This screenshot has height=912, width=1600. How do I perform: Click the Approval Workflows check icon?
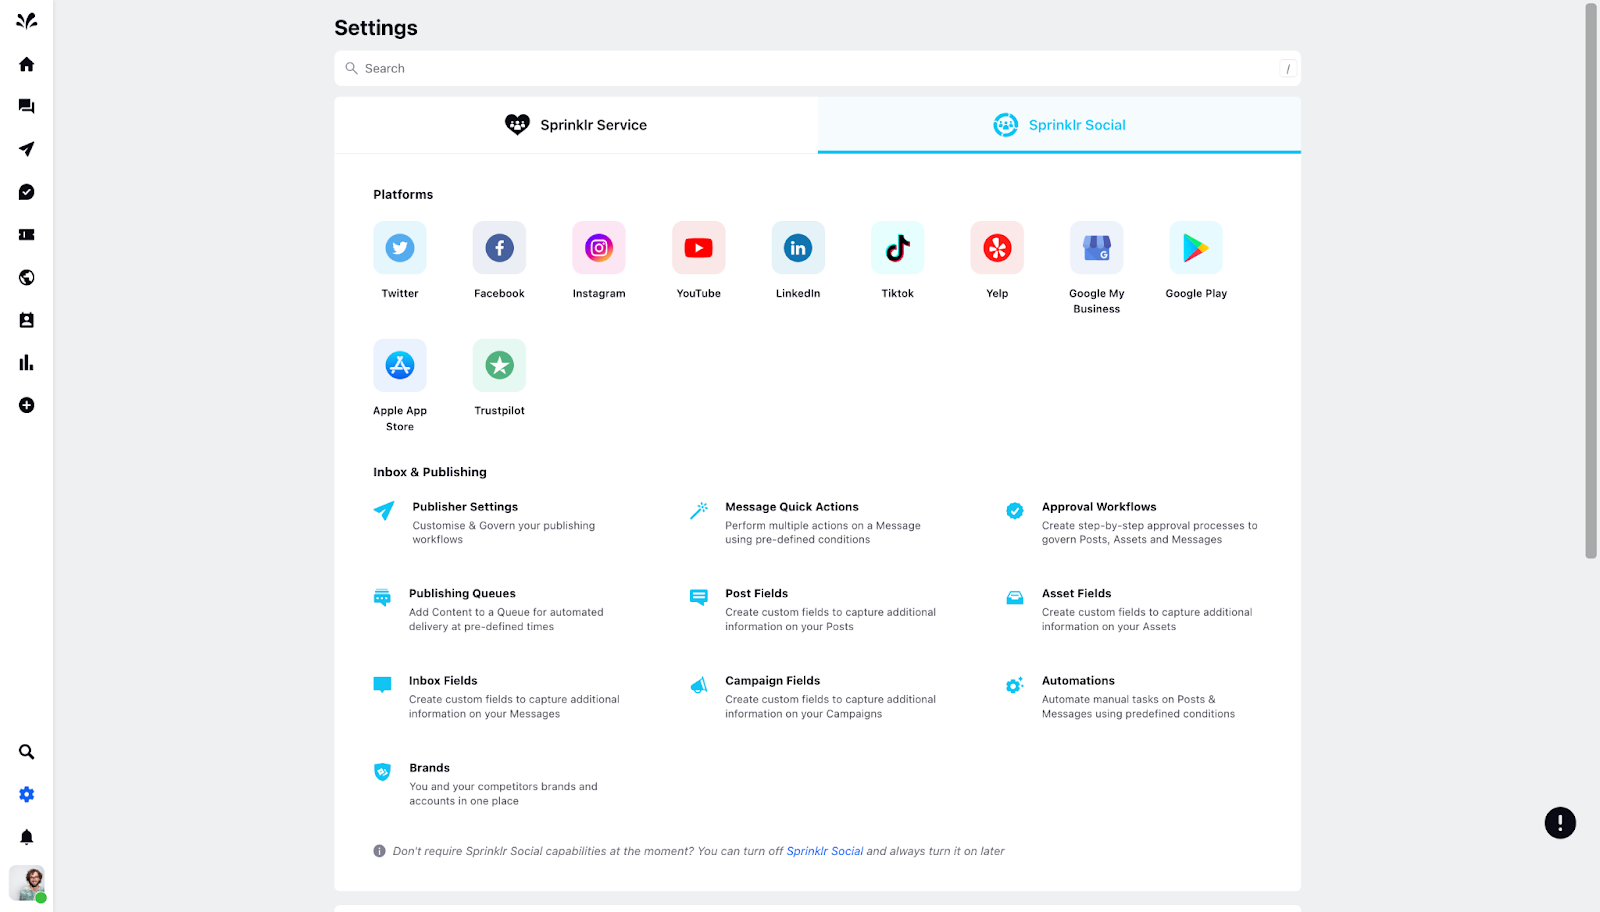pos(1015,511)
